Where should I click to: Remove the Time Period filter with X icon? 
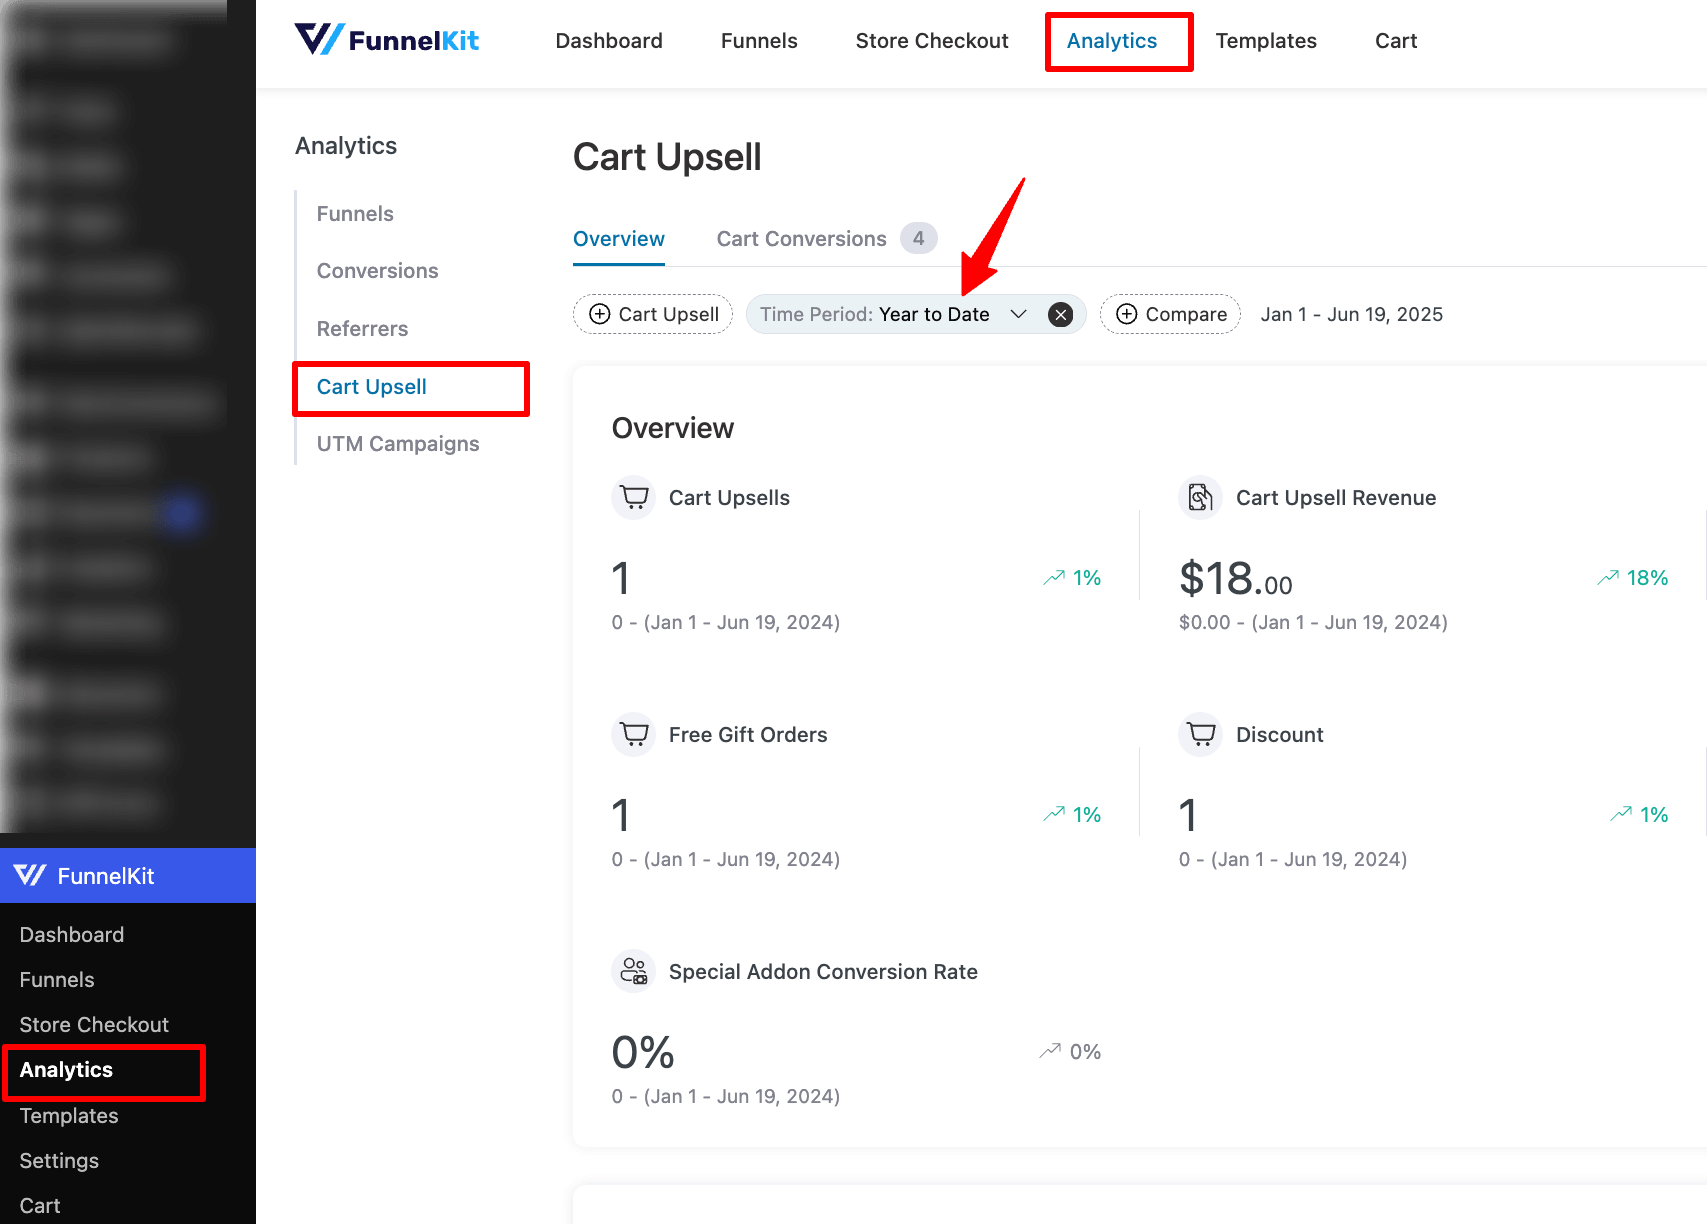(1061, 314)
